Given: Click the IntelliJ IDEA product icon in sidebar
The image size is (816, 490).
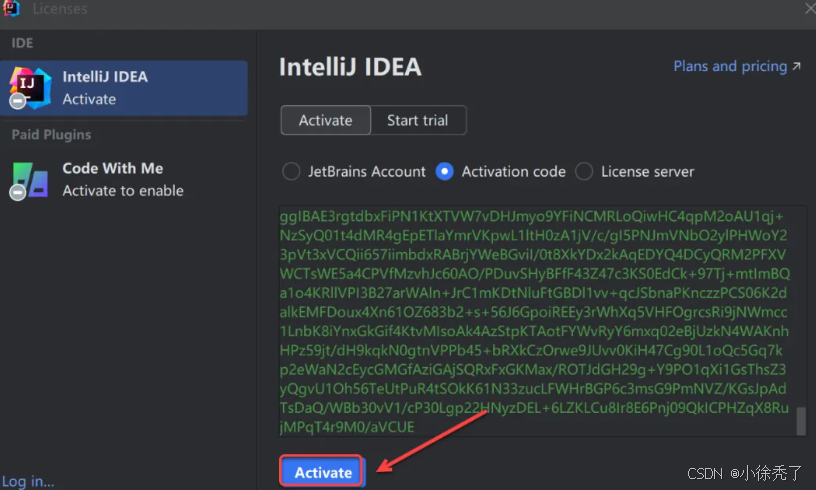Looking at the screenshot, I should click(29, 88).
